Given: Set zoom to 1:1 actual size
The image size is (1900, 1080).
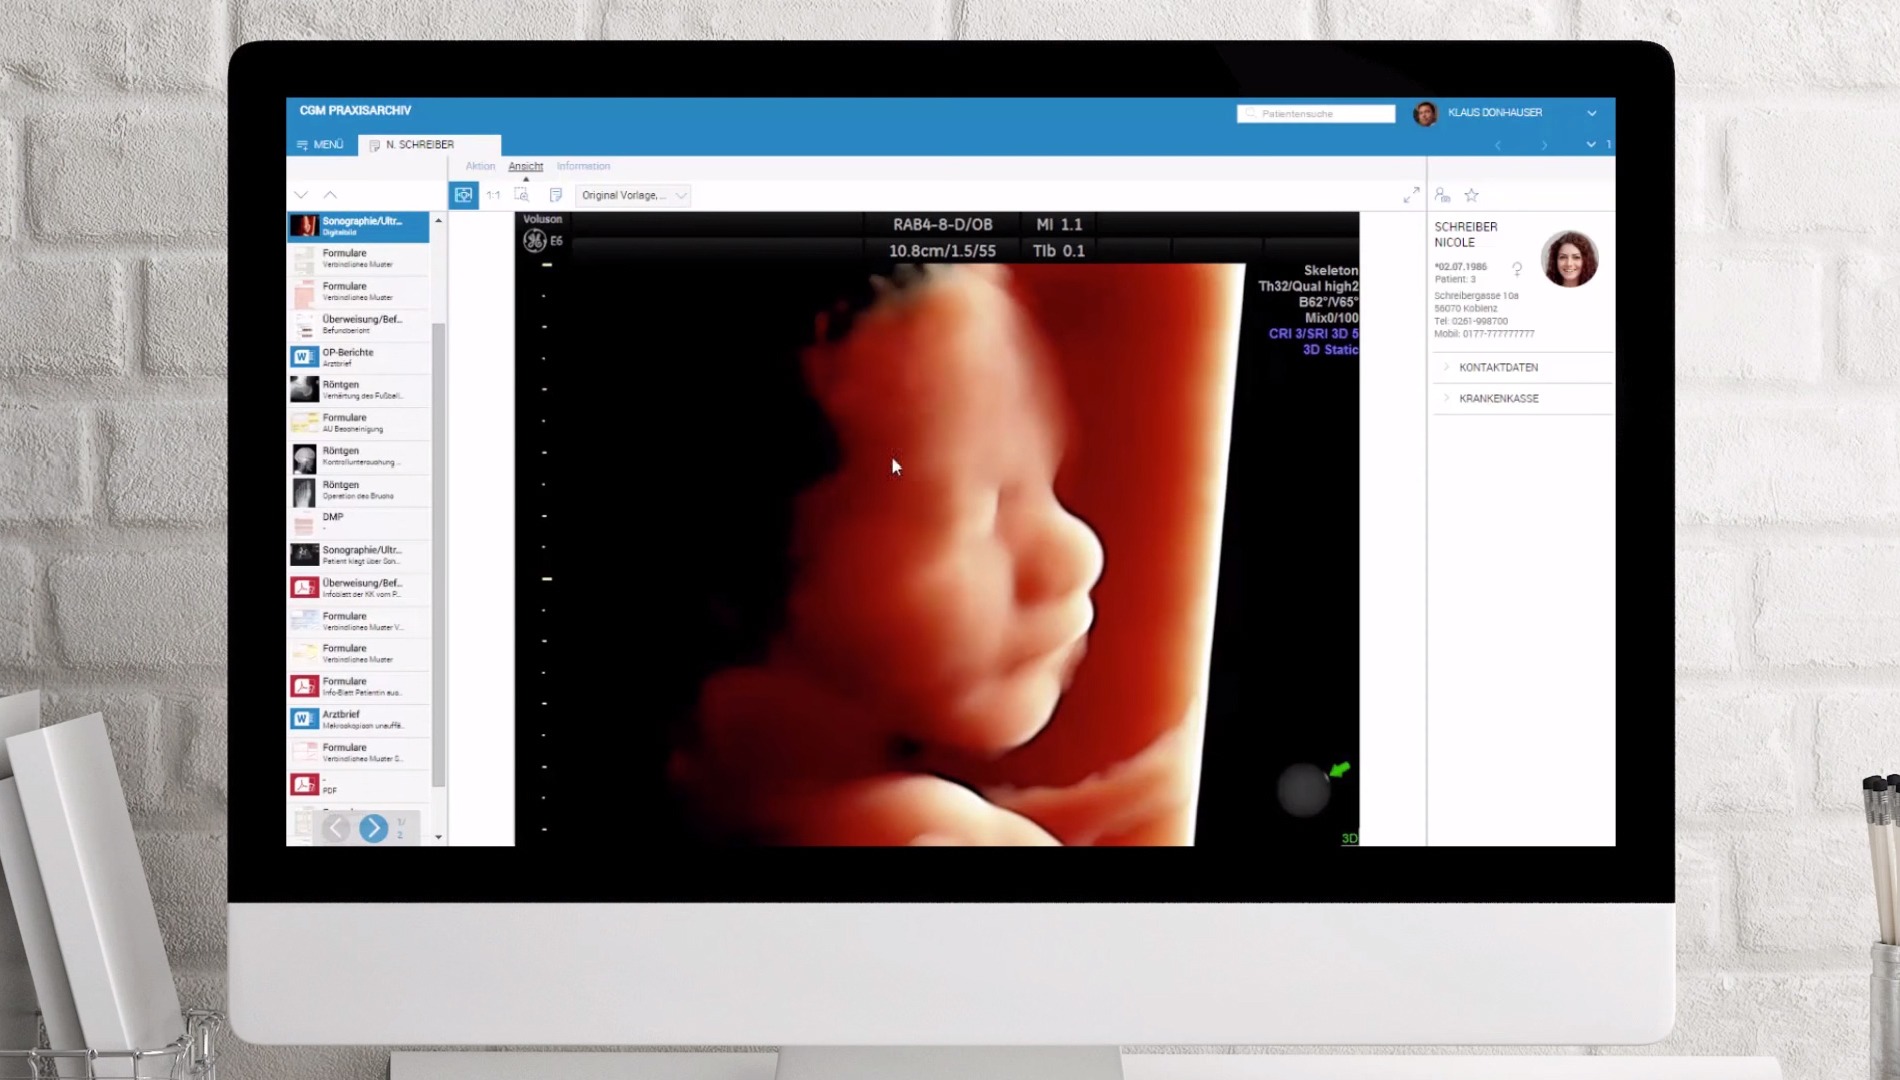Looking at the screenshot, I should tap(493, 195).
